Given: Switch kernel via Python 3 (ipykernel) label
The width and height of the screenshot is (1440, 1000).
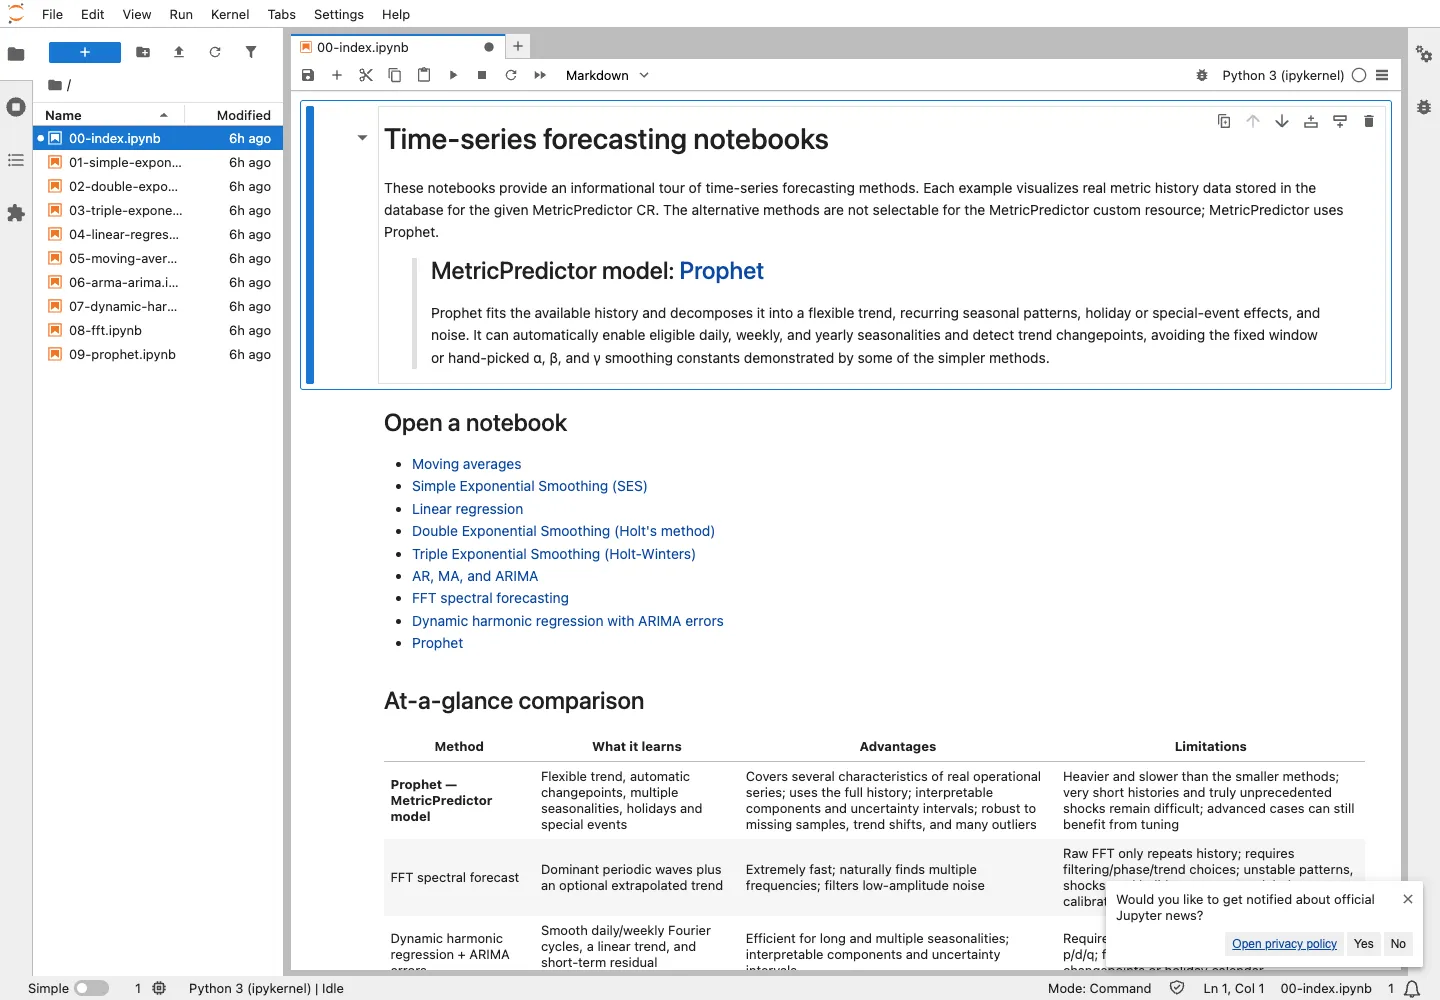Looking at the screenshot, I should click(1283, 75).
